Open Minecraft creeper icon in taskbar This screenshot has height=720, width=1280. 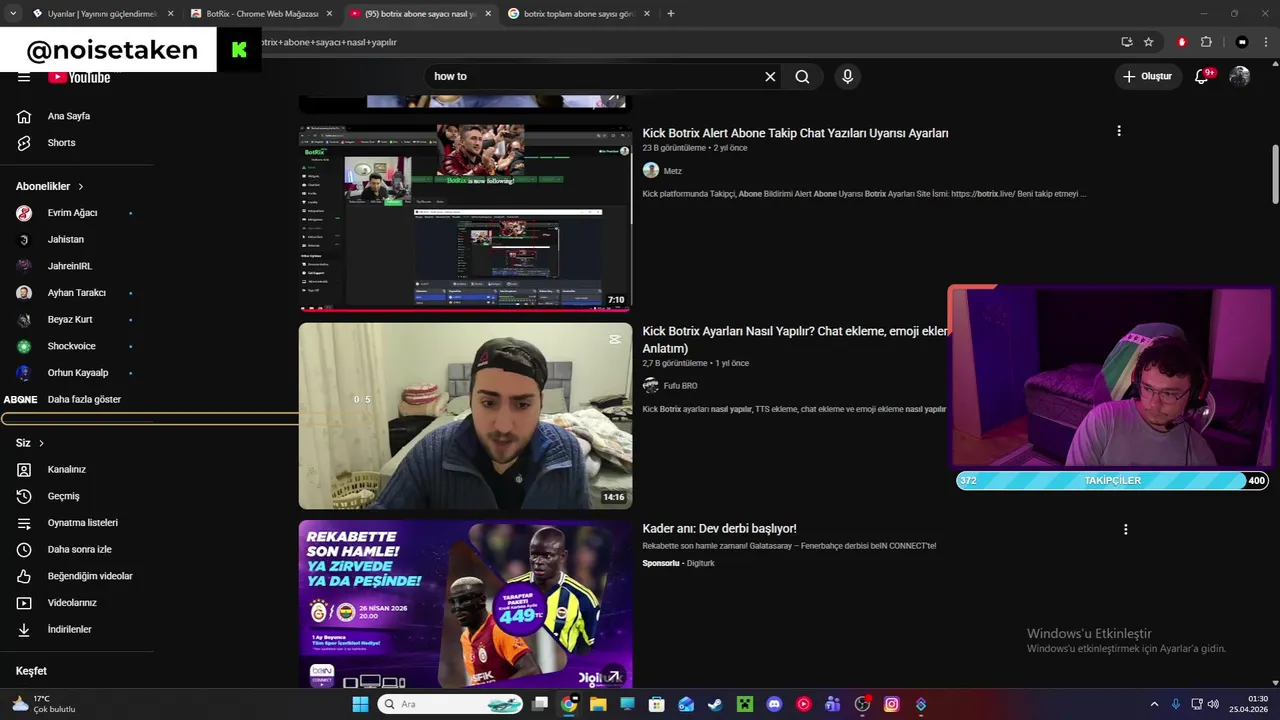(x=744, y=704)
